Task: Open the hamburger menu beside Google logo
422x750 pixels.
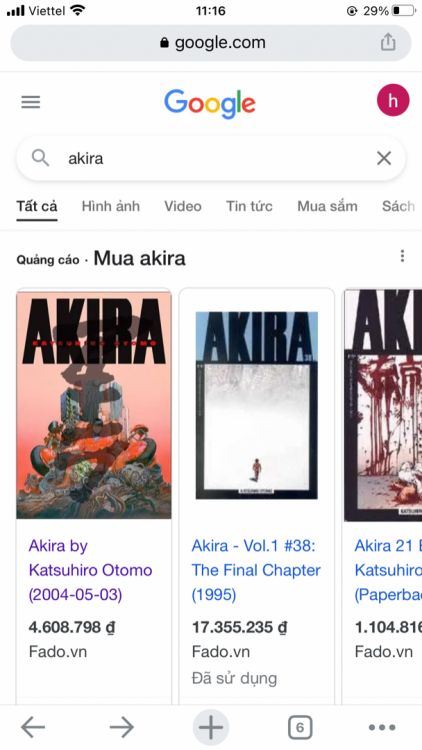Action: (31, 101)
